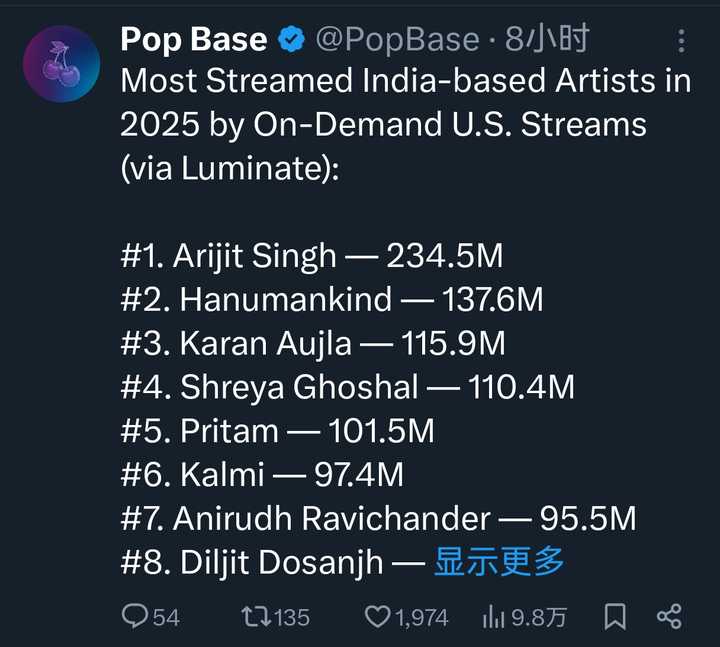The height and width of the screenshot is (647, 720).
Task: Open the view analytics bar chart icon
Action: tap(493, 617)
